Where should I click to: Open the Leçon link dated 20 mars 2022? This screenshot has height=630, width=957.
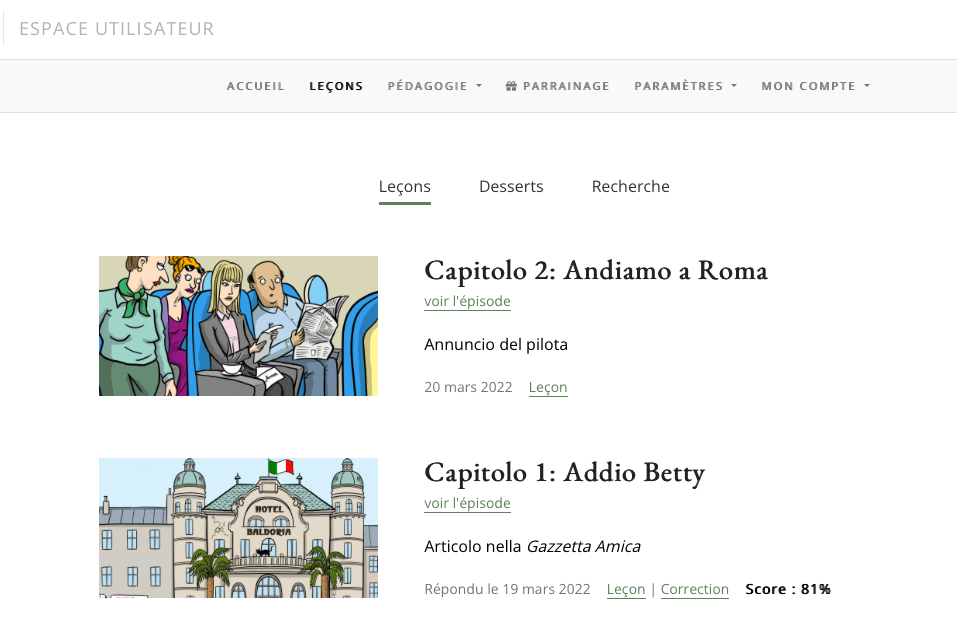pyautogui.click(x=548, y=388)
